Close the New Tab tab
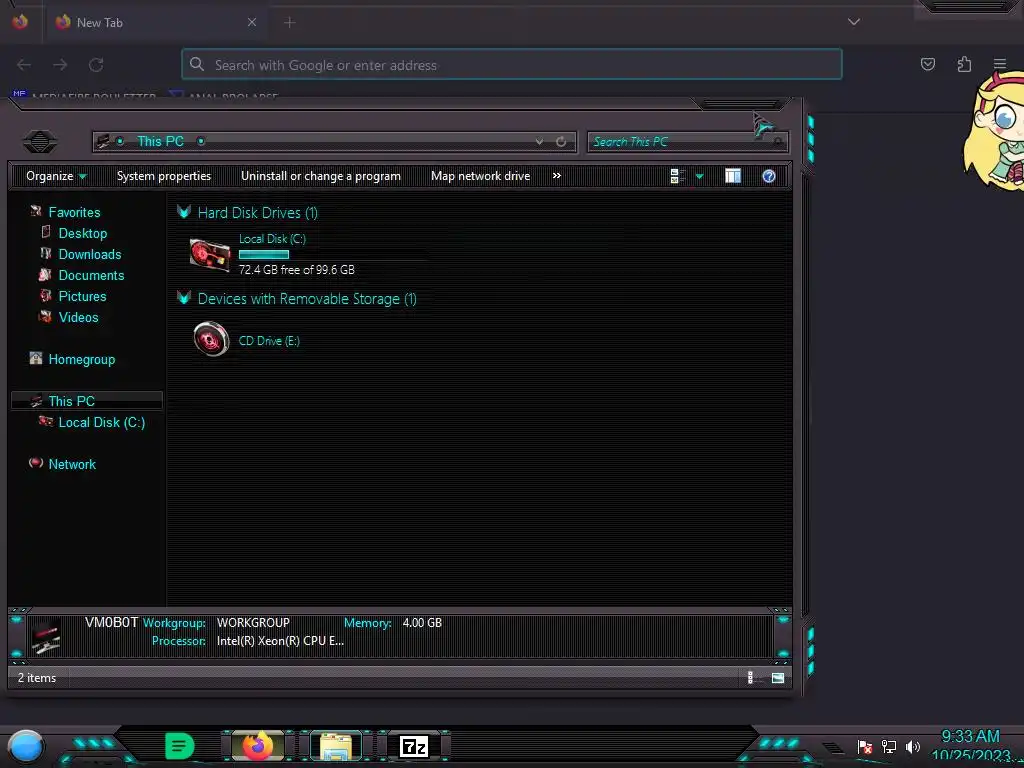Image resolution: width=1024 pixels, height=768 pixels. tap(252, 22)
